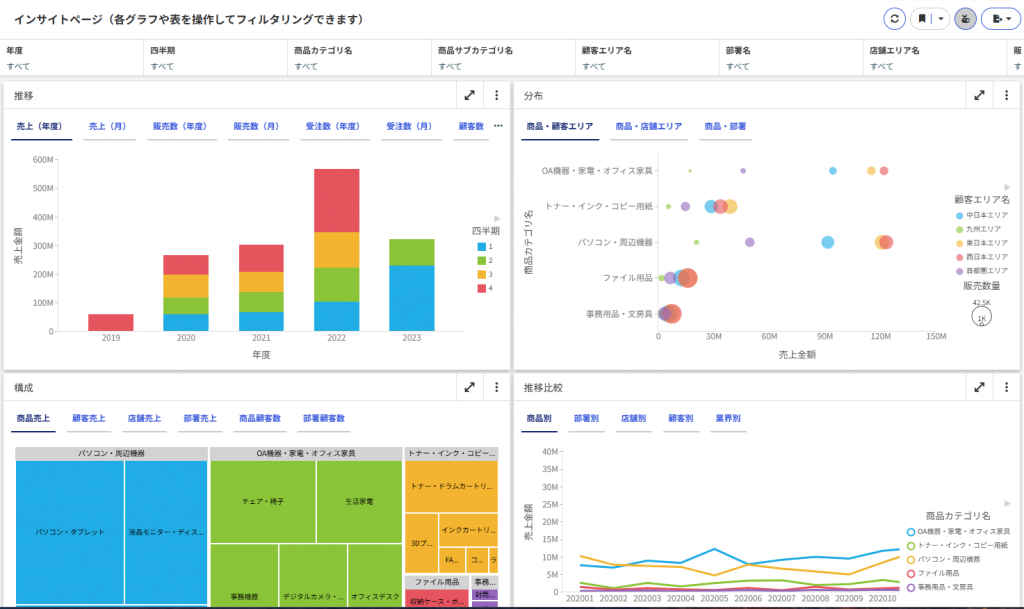Toggle 東日本エリア in the scatter legend

point(982,243)
